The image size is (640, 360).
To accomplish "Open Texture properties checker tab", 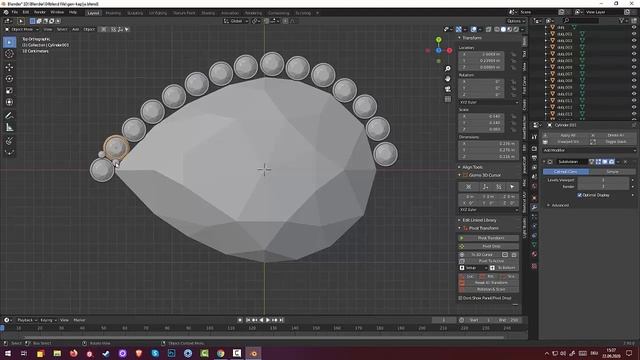I will [534, 266].
